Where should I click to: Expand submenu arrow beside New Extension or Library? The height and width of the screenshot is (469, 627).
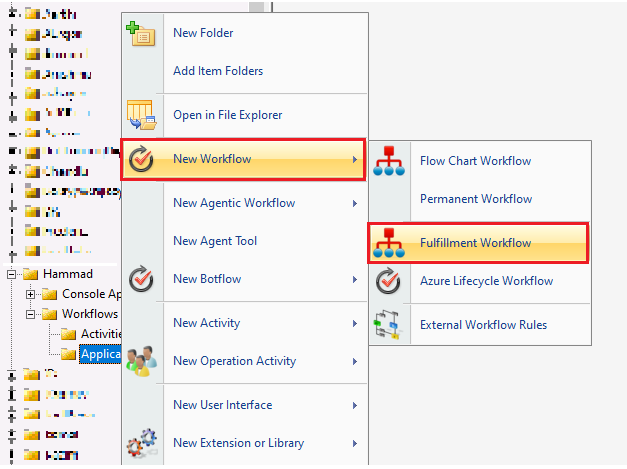coord(355,443)
